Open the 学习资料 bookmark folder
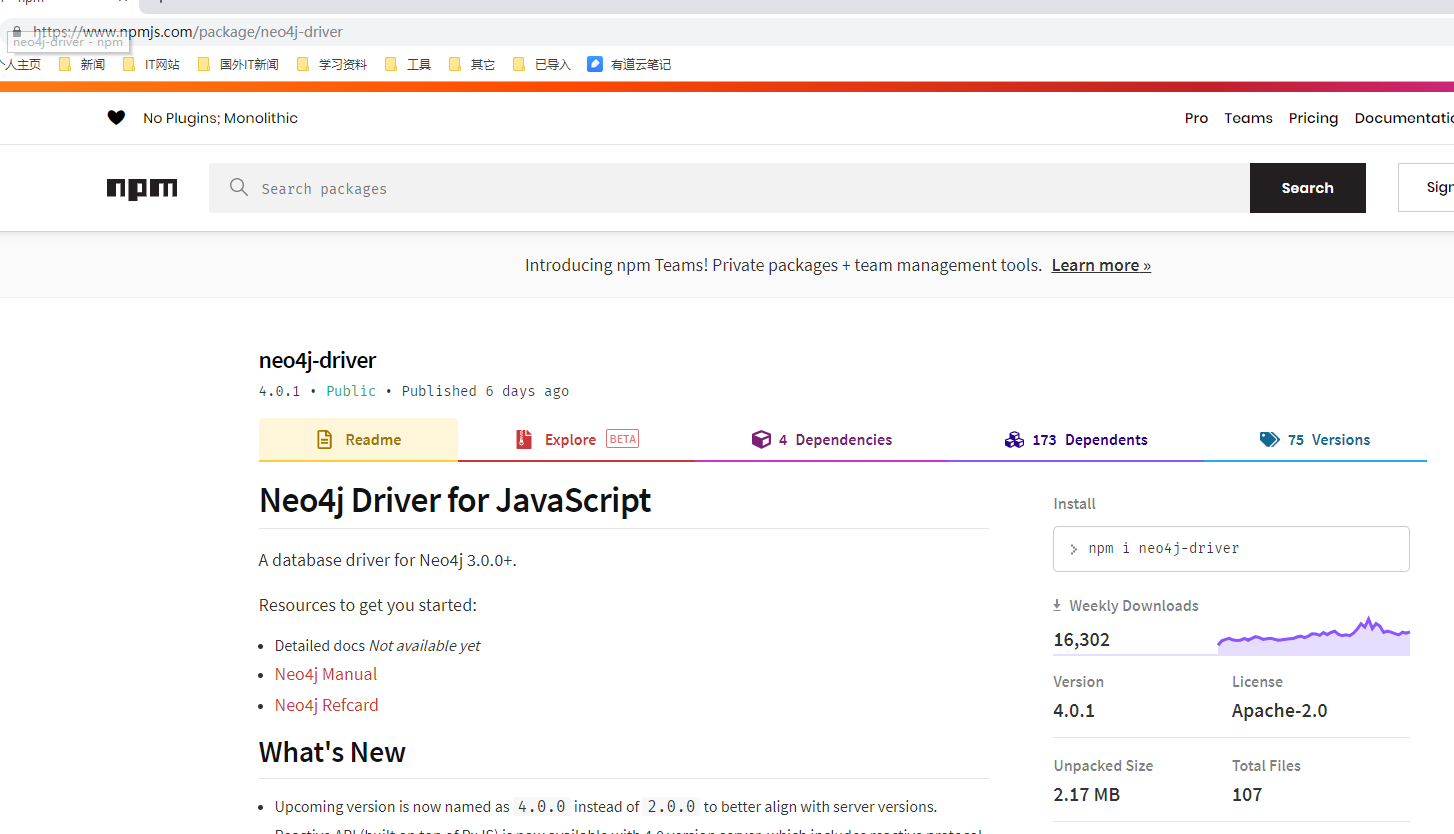 pos(332,64)
